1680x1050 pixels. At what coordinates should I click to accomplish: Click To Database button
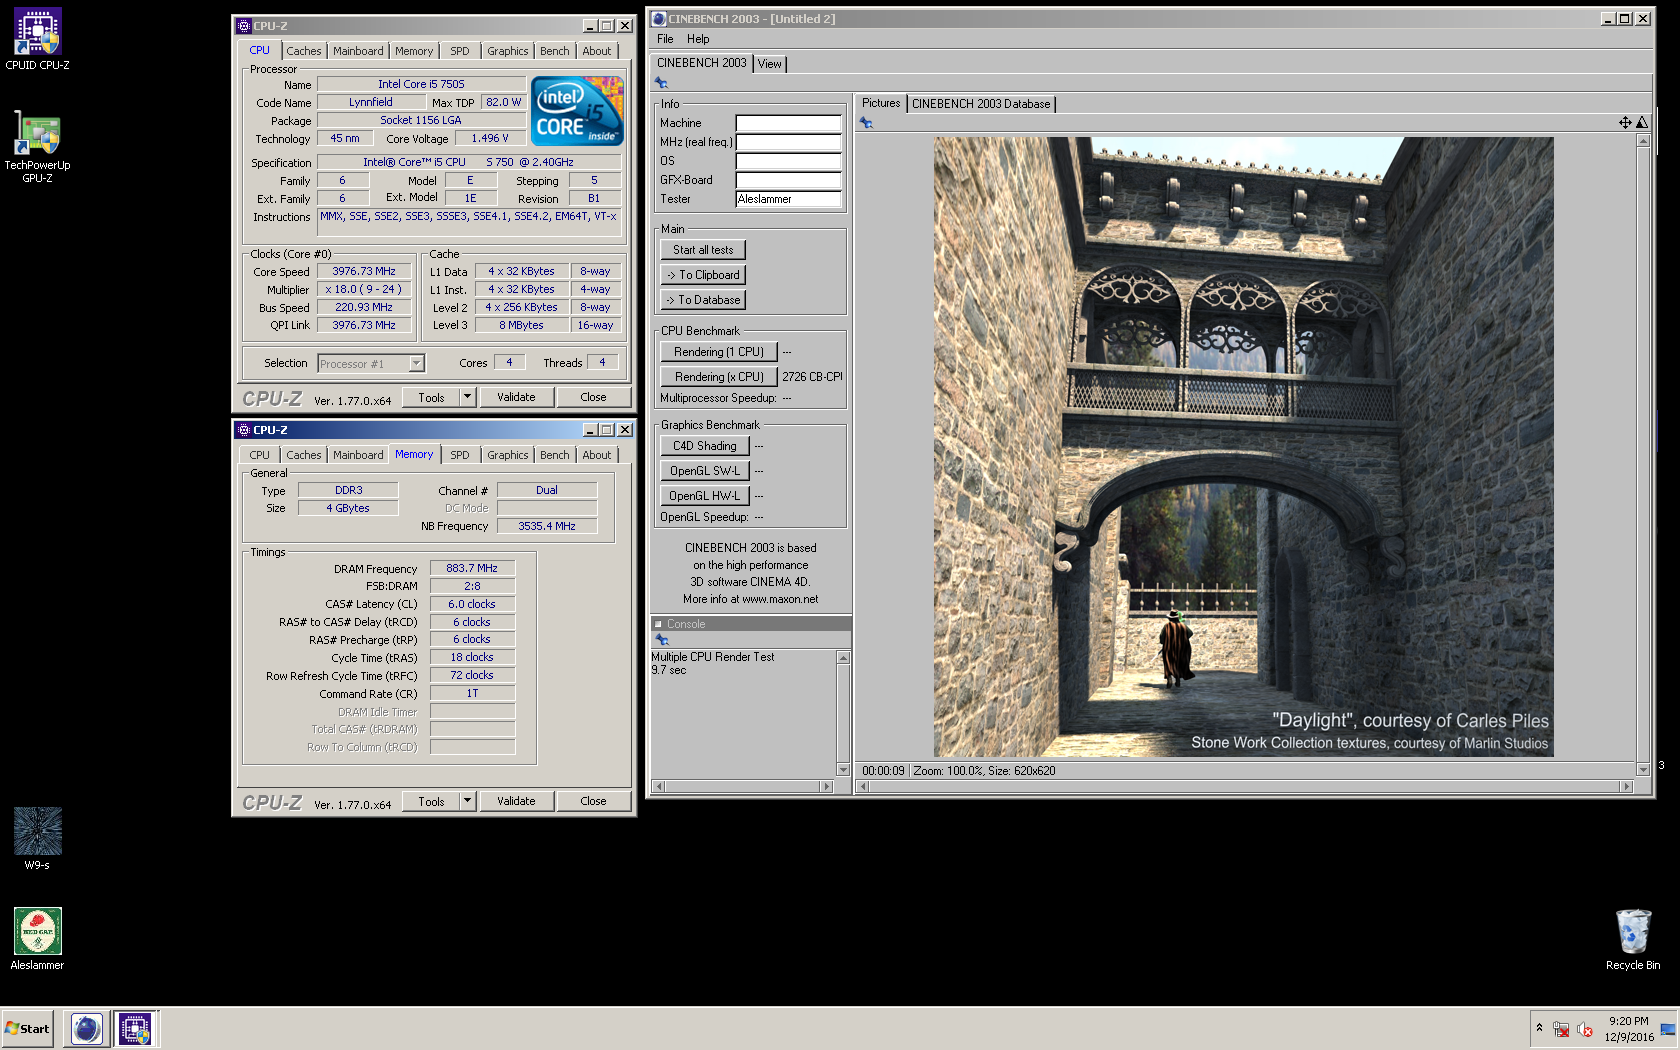[703, 300]
